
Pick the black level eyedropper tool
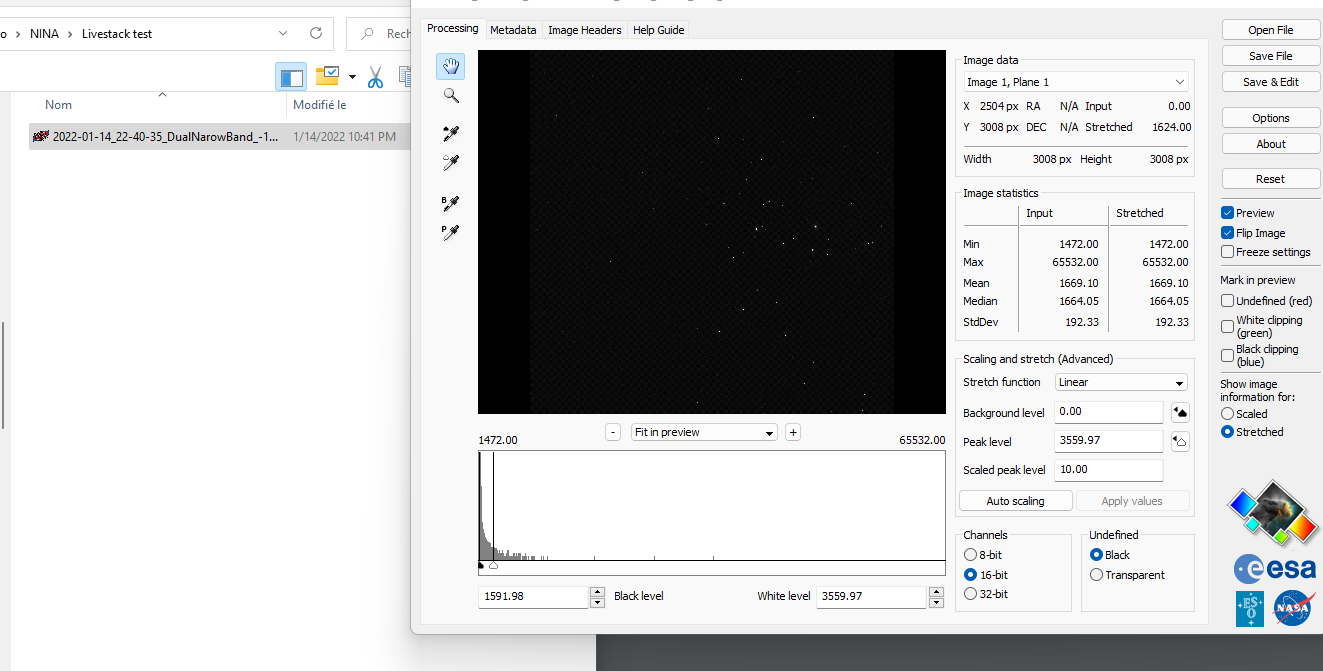(451, 133)
